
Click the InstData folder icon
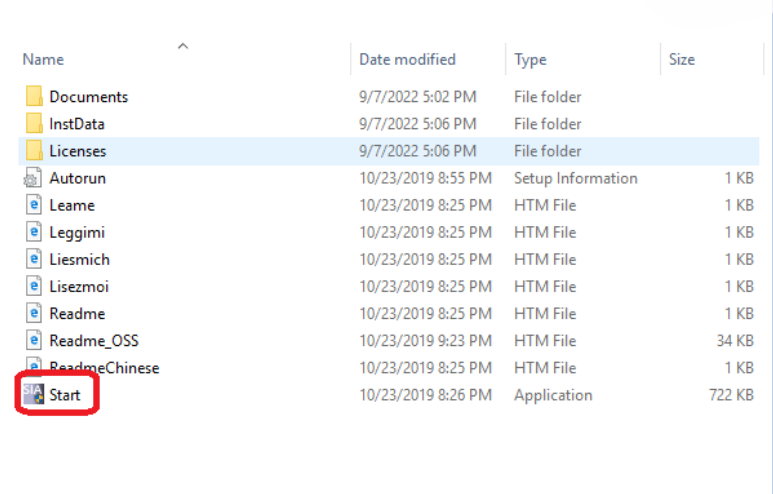point(34,124)
